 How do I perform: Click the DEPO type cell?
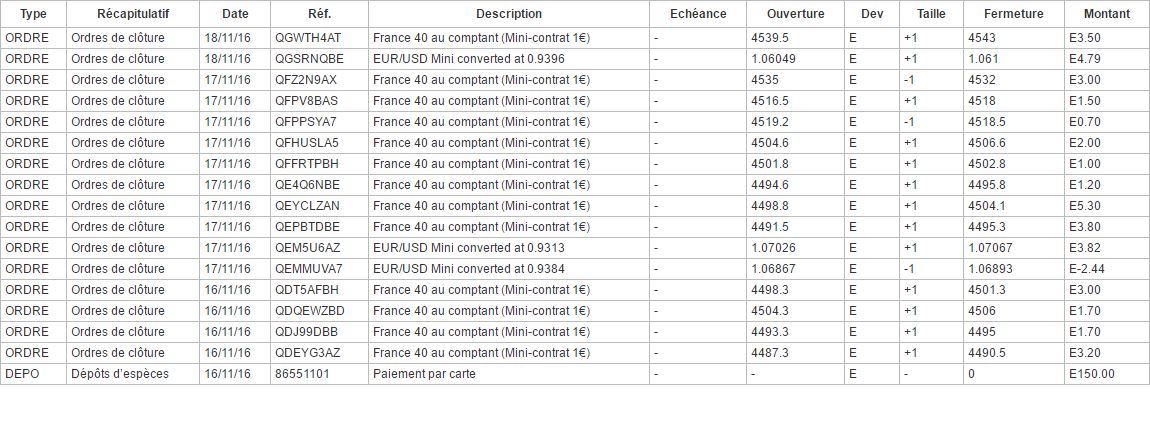coord(23,374)
